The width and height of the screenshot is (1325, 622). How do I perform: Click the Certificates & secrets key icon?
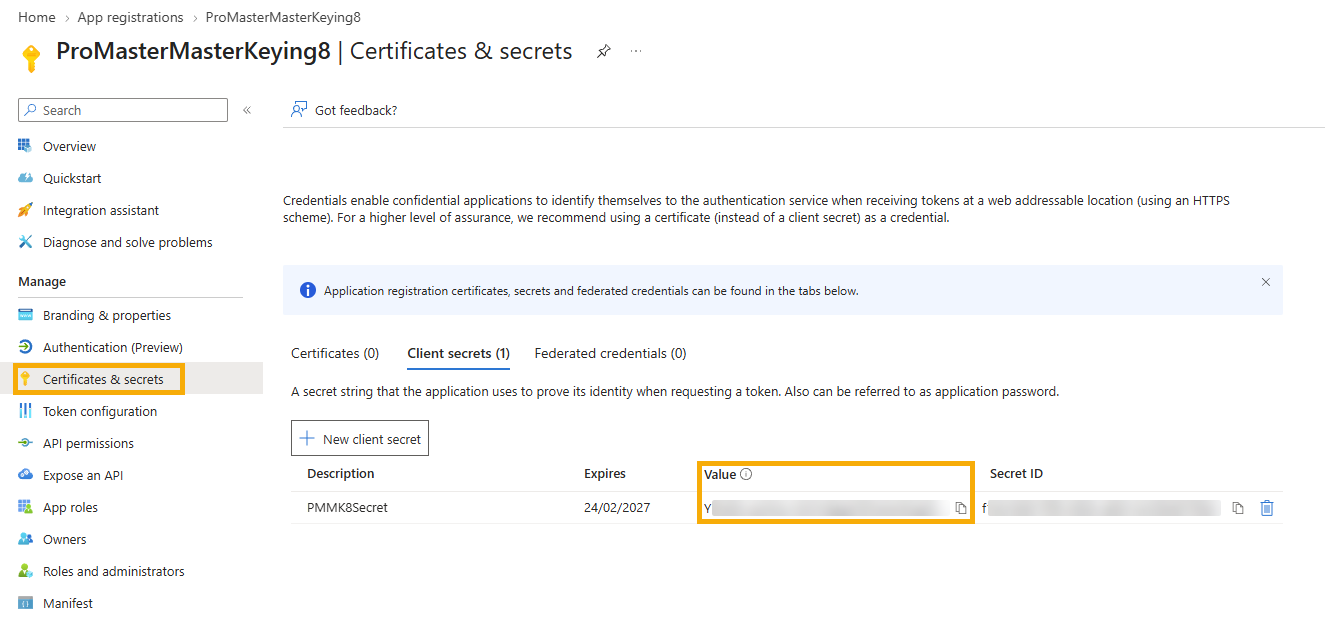[x=25, y=379]
